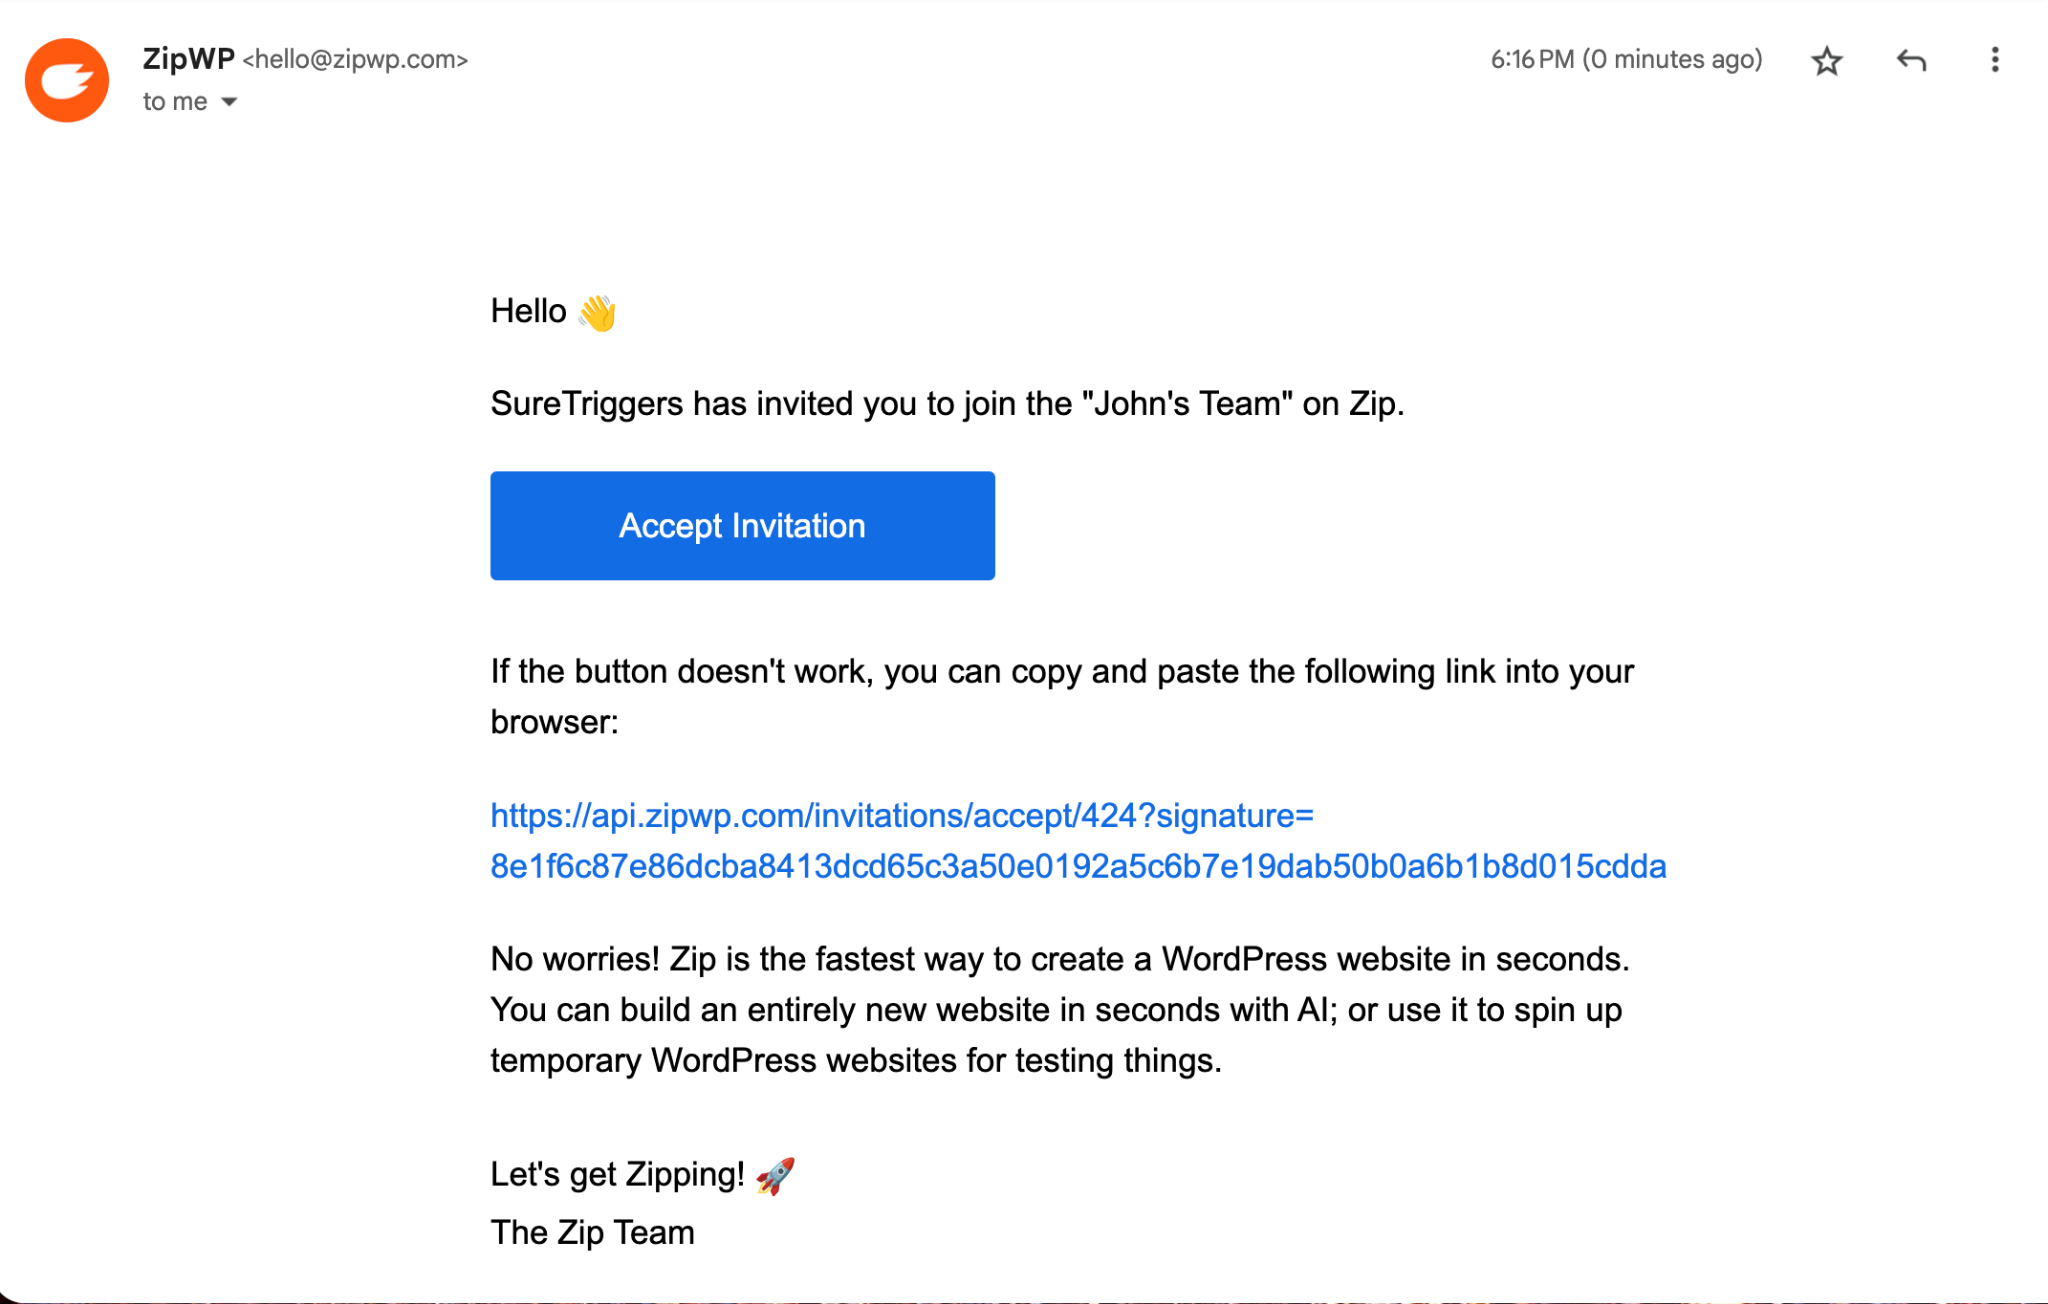Click the SureTriggers invitation sentence
This screenshot has width=2048, height=1304.
[x=946, y=404]
